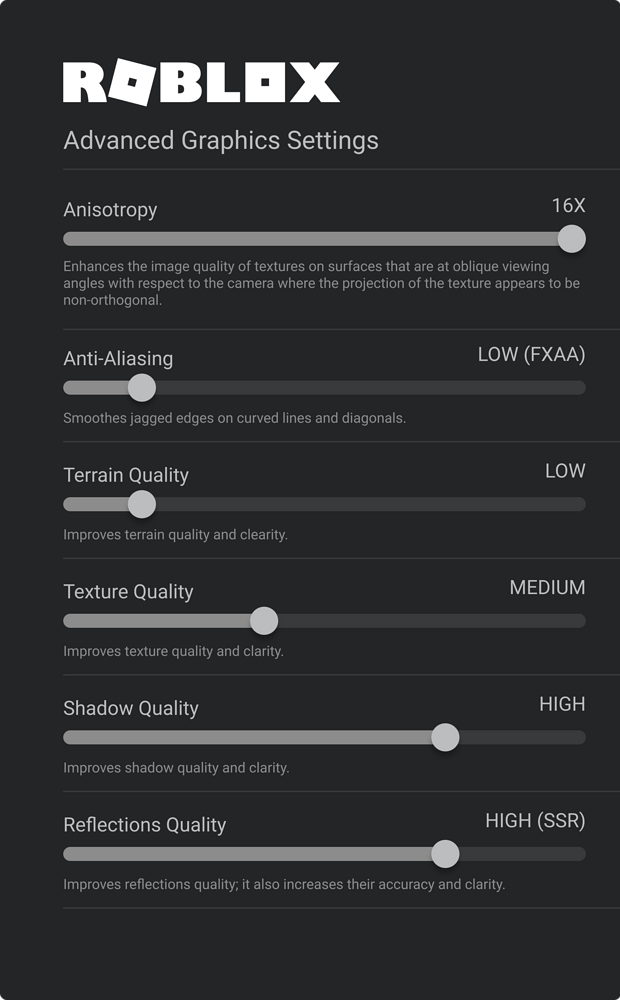Click the Texture Quality slider thumb

click(x=264, y=621)
